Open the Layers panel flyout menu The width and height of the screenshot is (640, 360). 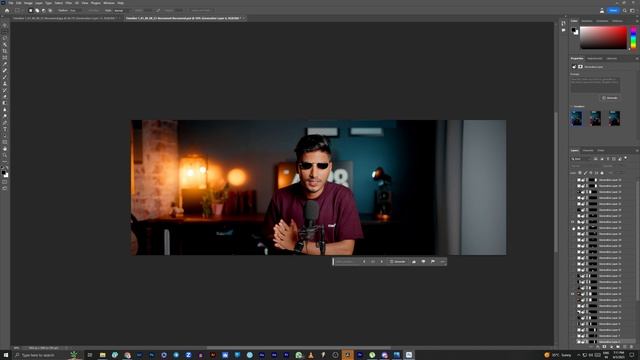(x=637, y=151)
